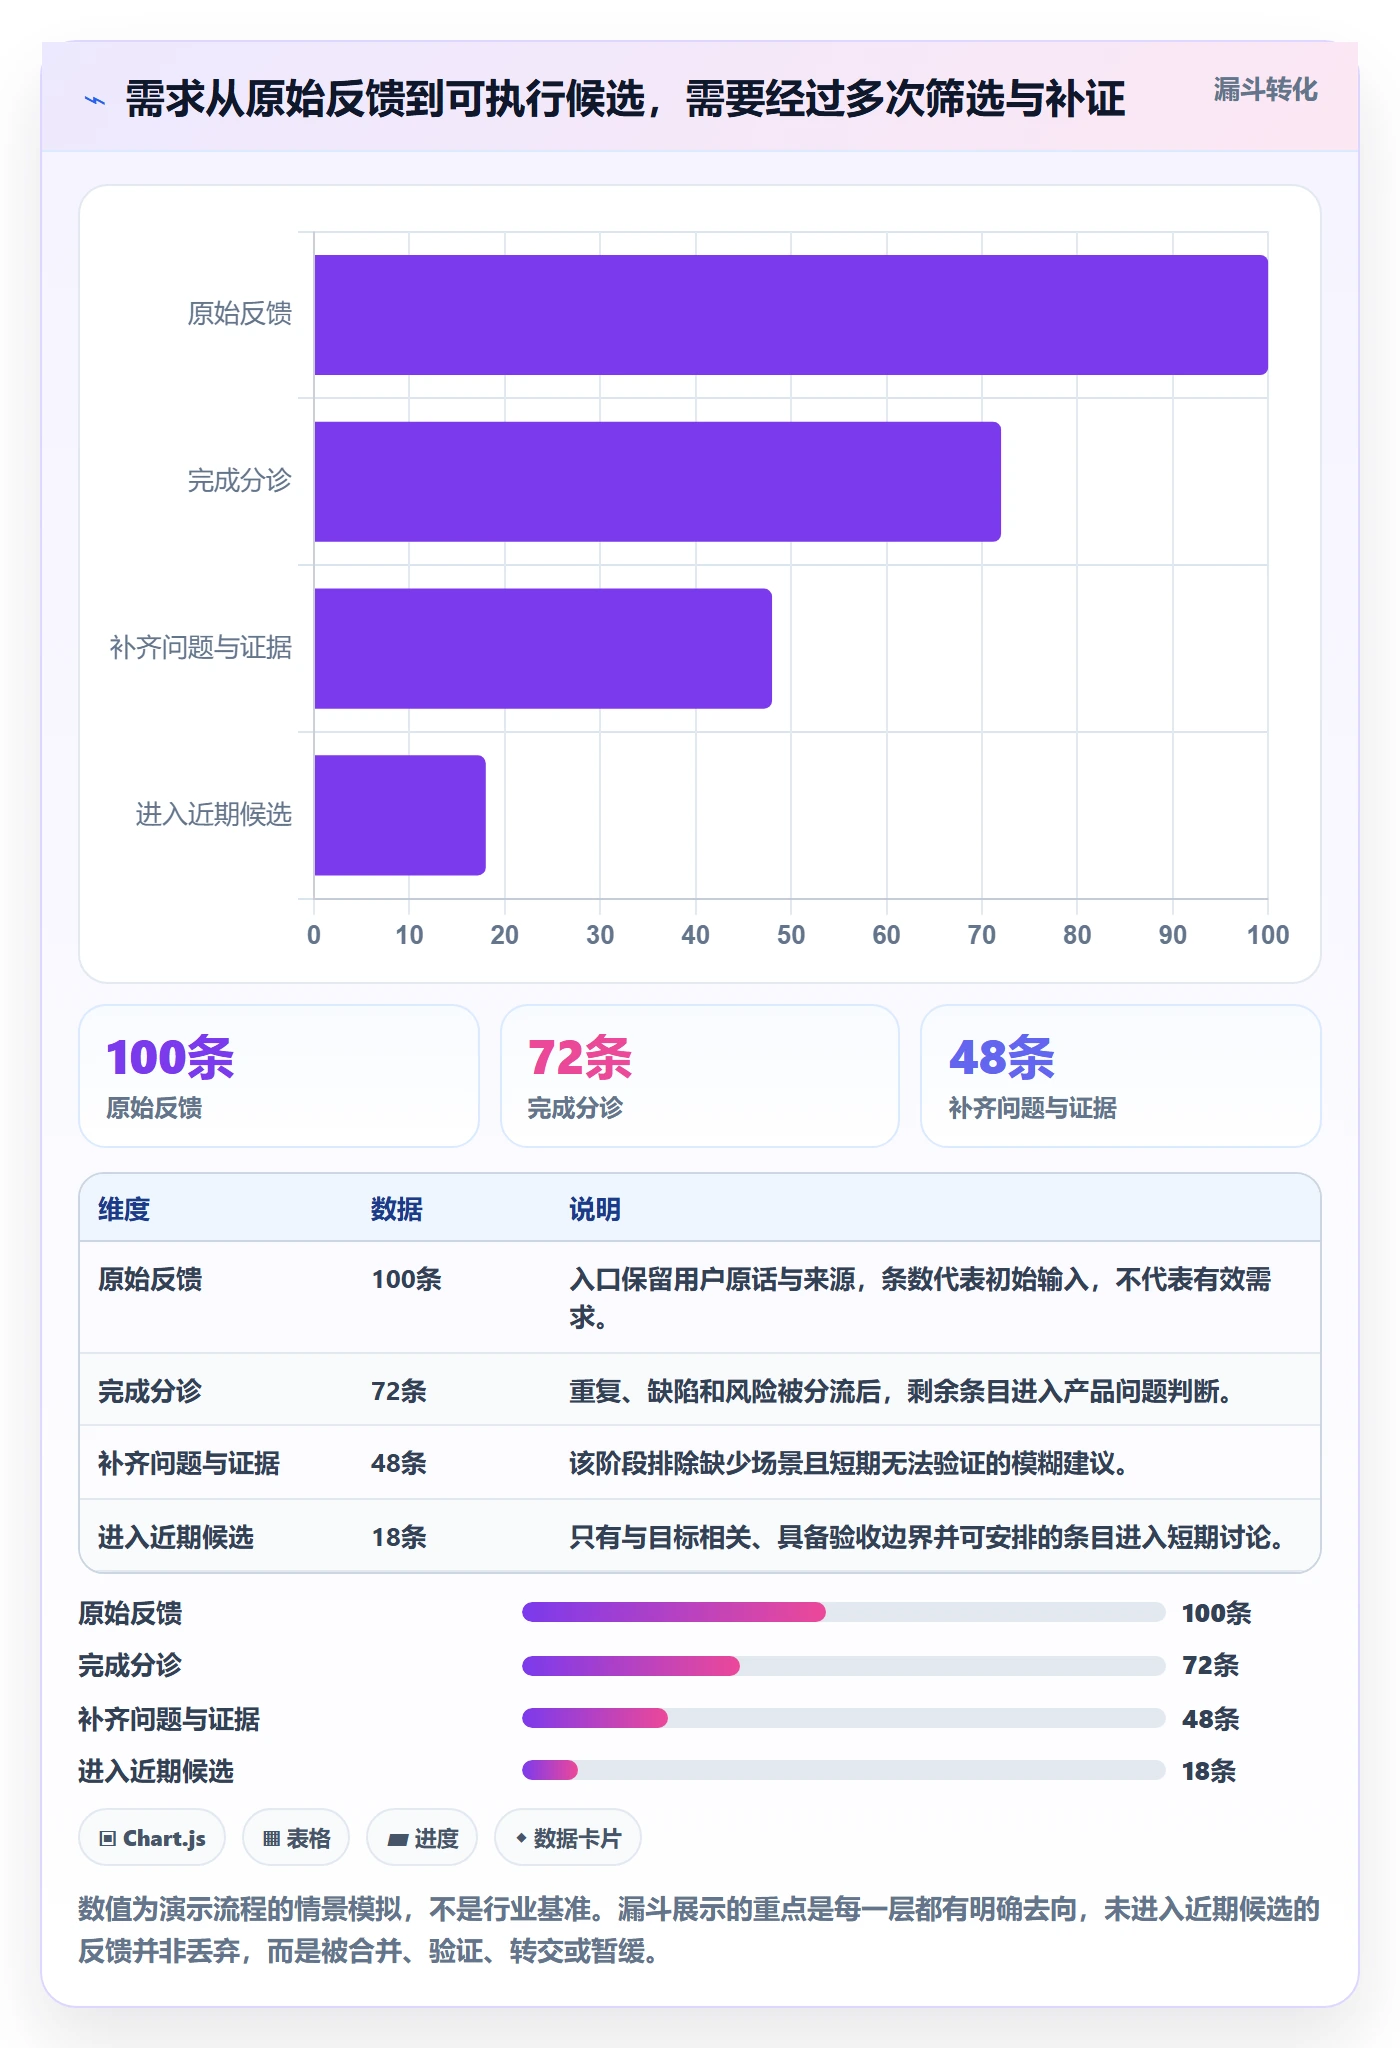Click the main title heading text

(625, 99)
